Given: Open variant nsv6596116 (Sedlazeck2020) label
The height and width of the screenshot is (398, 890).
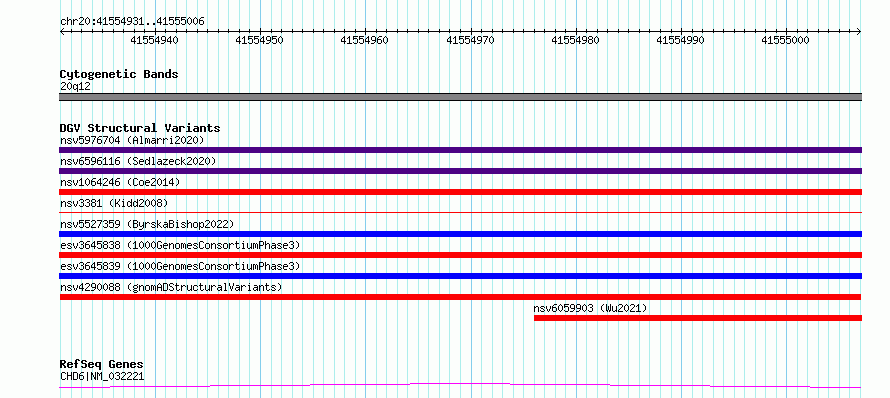Looking at the screenshot, I should 138,161.
